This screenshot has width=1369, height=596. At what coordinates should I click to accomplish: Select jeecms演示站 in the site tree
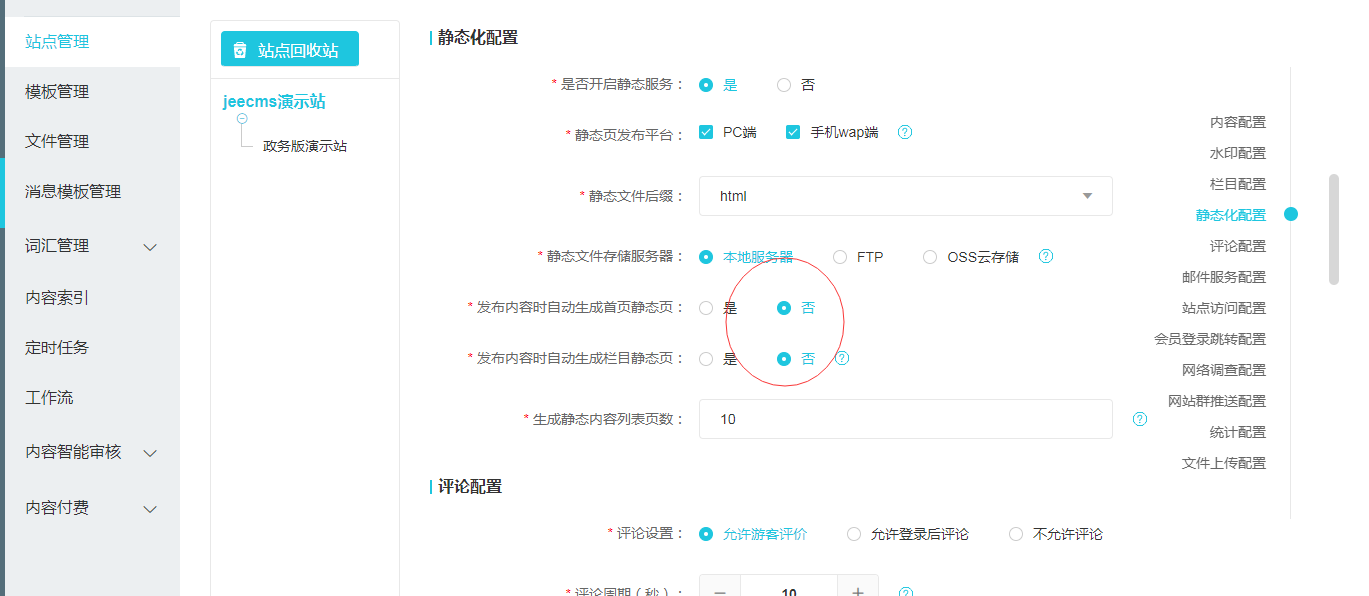click(x=274, y=102)
